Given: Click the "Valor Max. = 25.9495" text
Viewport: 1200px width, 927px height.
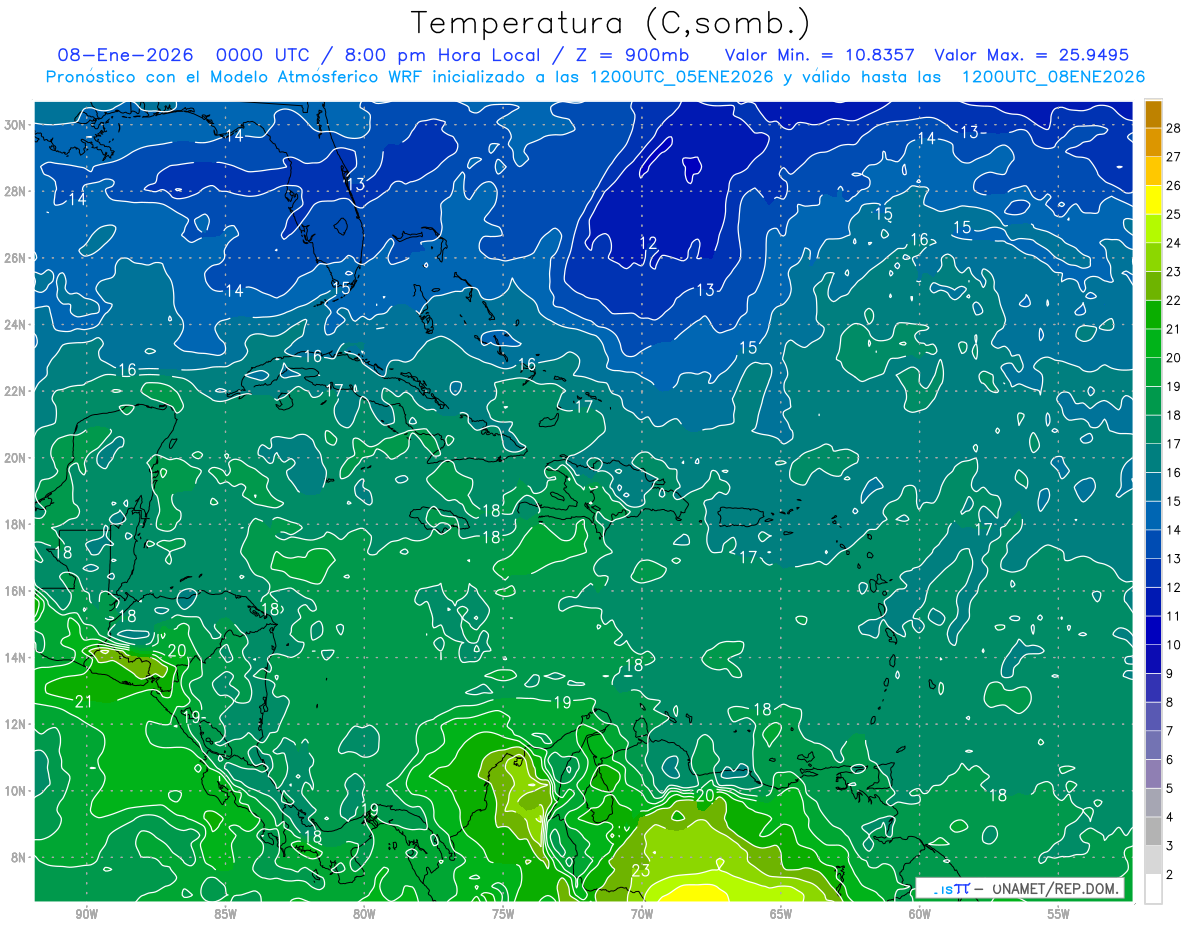Looking at the screenshot, I should click(x=1031, y=55).
